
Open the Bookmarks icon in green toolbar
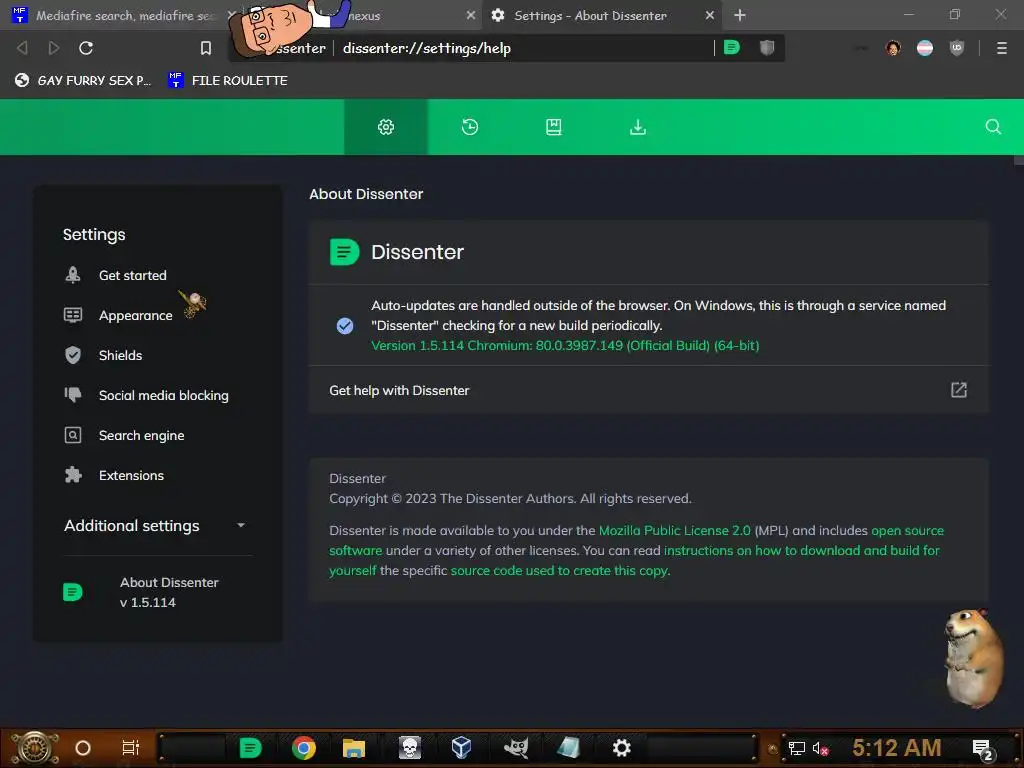tap(554, 127)
